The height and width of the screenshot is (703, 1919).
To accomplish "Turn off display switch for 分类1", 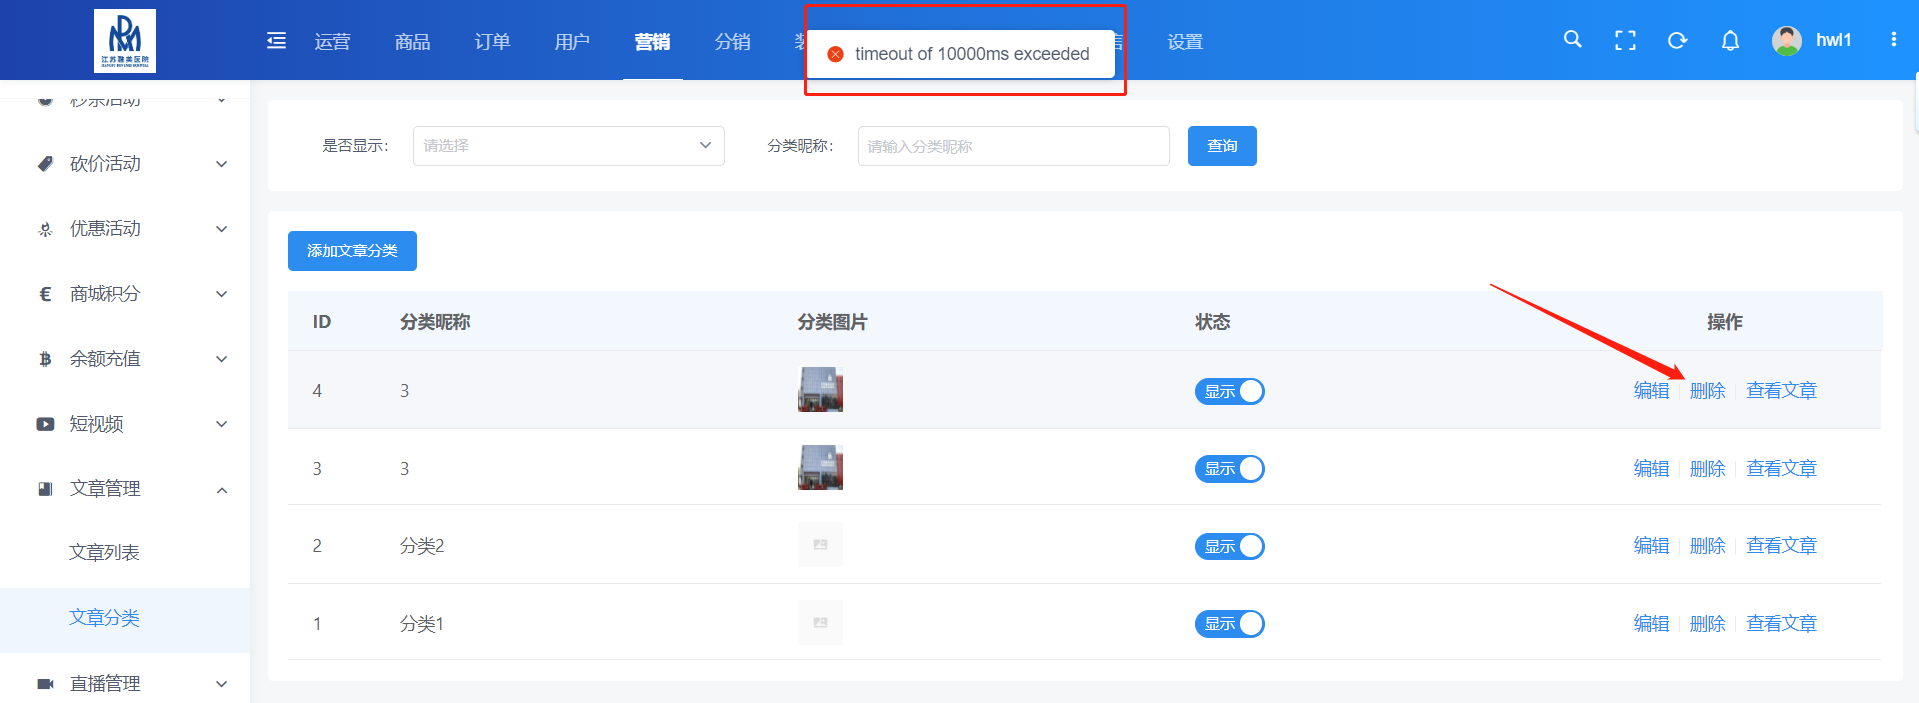I will coord(1229,624).
